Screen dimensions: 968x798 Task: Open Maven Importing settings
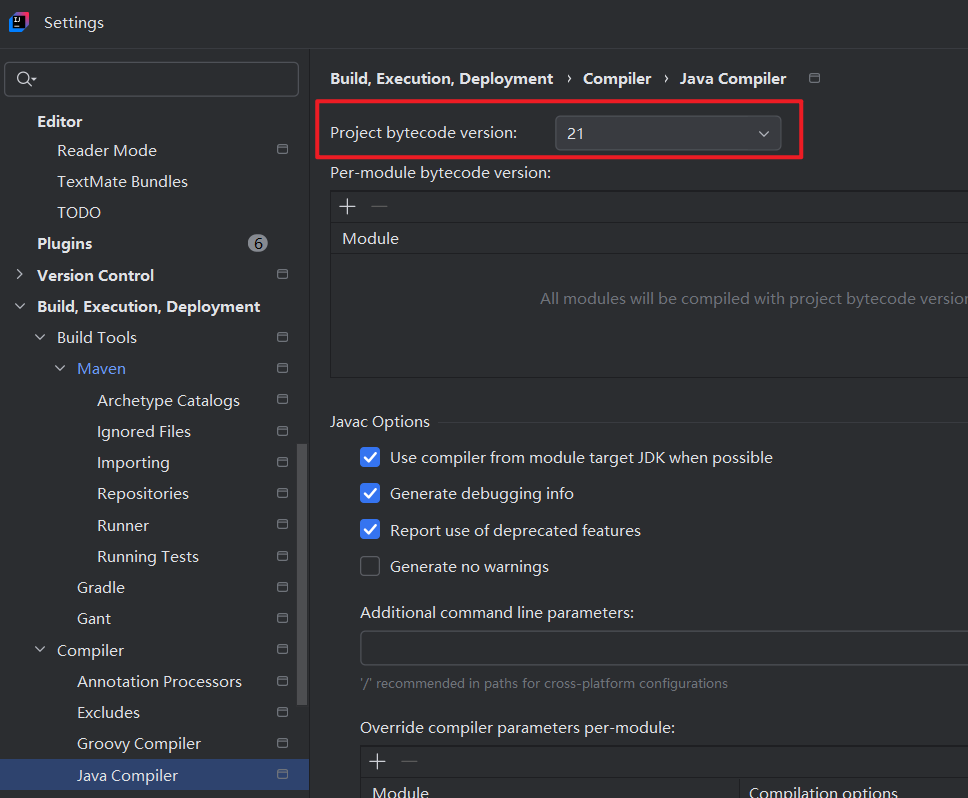coord(133,463)
